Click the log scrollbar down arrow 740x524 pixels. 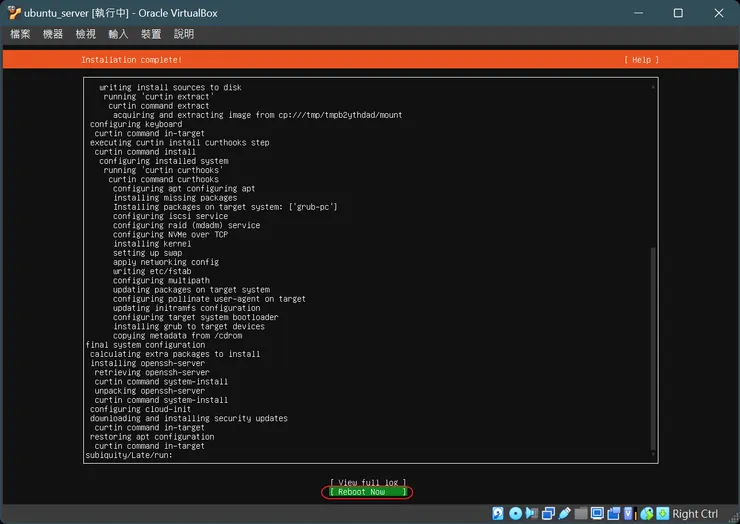pos(653,455)
